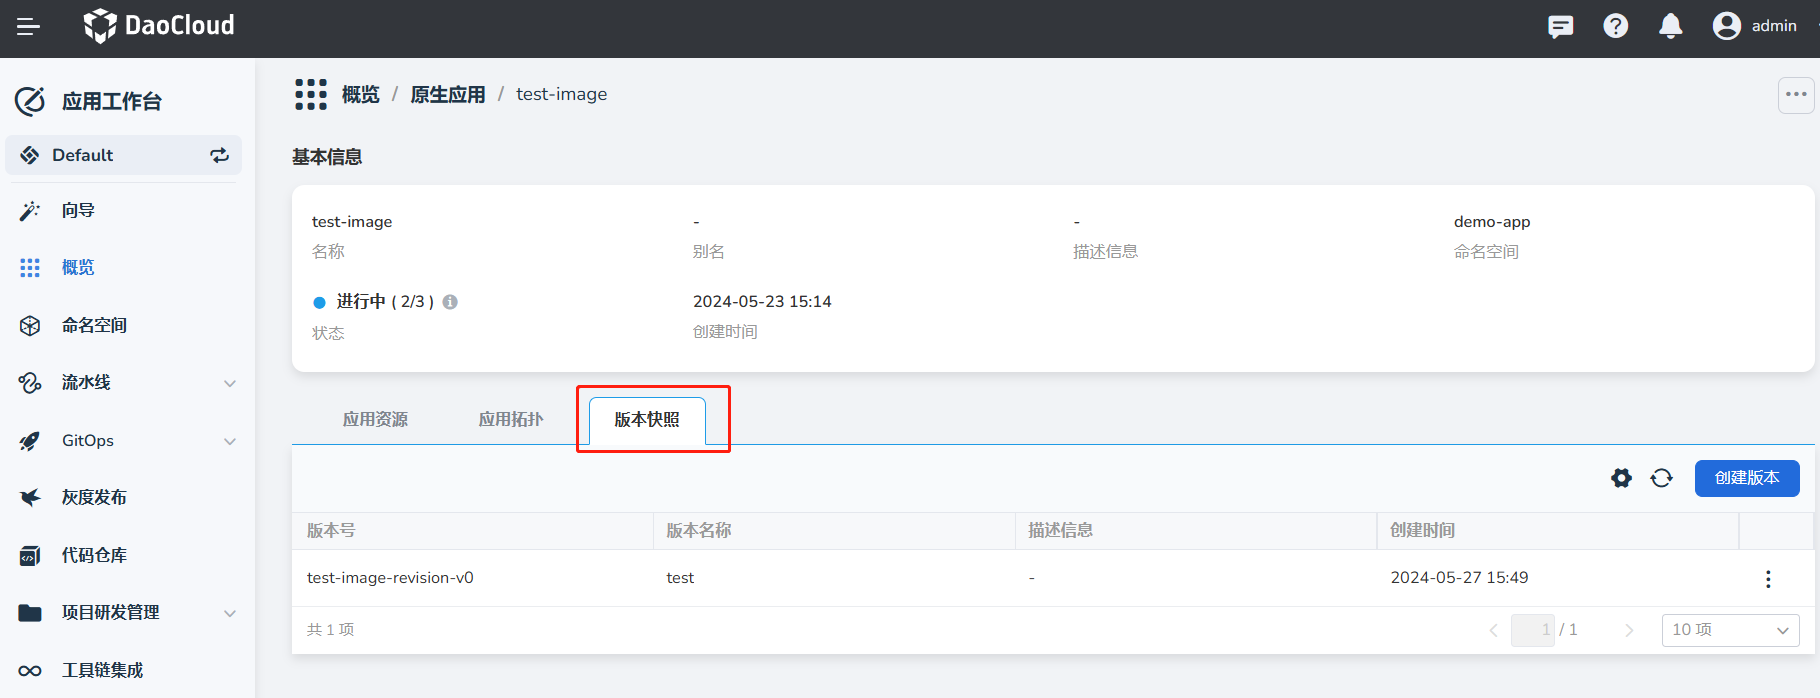The width and height of the screenshot is (1820, 698).
Task: Switch to the 应用拓扑 tab
Action: coord(510,420)
